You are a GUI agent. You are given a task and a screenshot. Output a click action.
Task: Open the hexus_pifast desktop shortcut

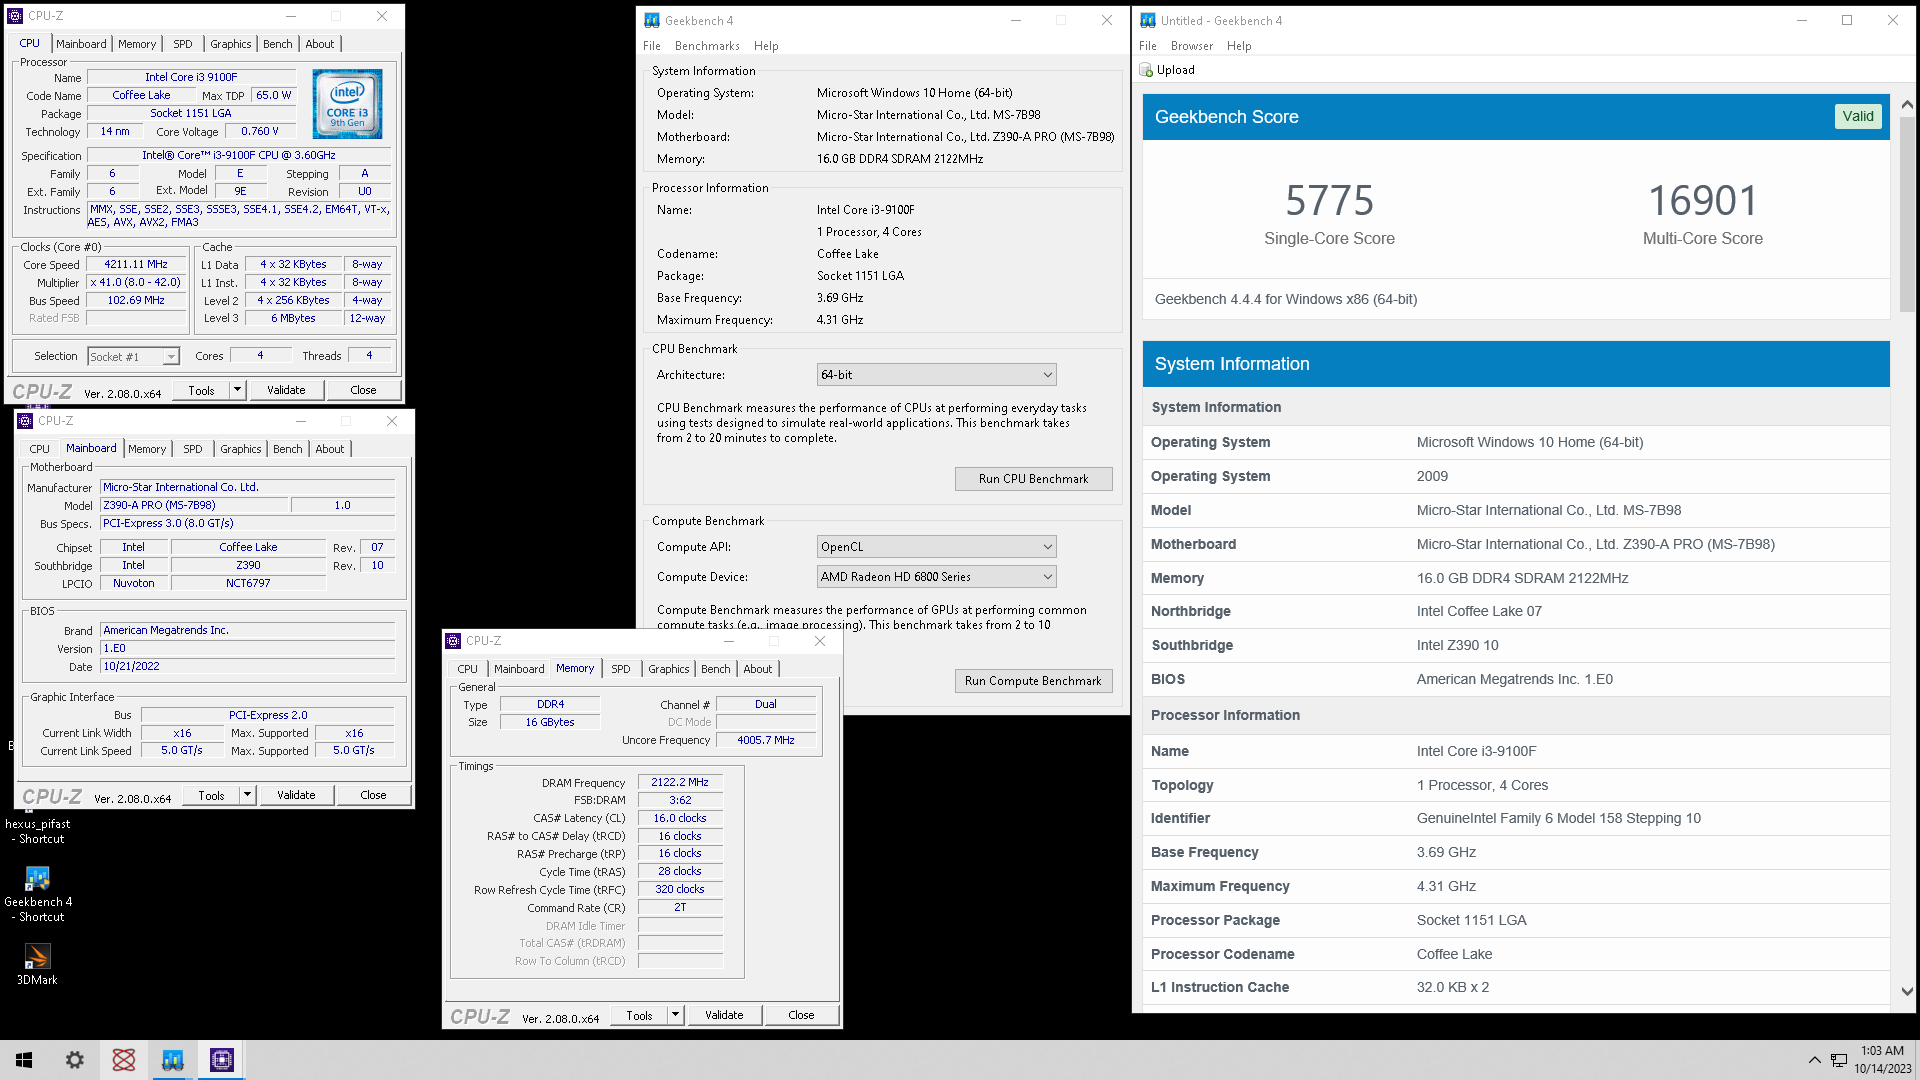click(x=37, y=829)
